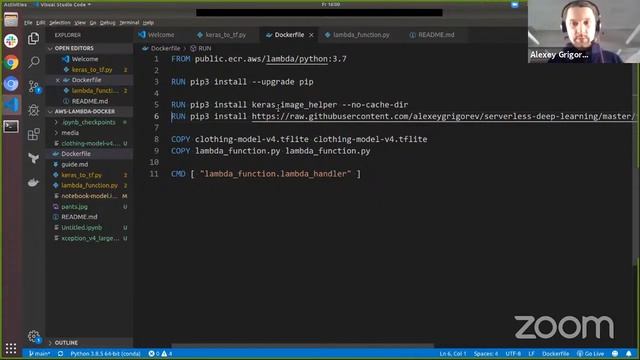
Task: Select README.md in Open Editors
Action: click(x=89, y=101)
